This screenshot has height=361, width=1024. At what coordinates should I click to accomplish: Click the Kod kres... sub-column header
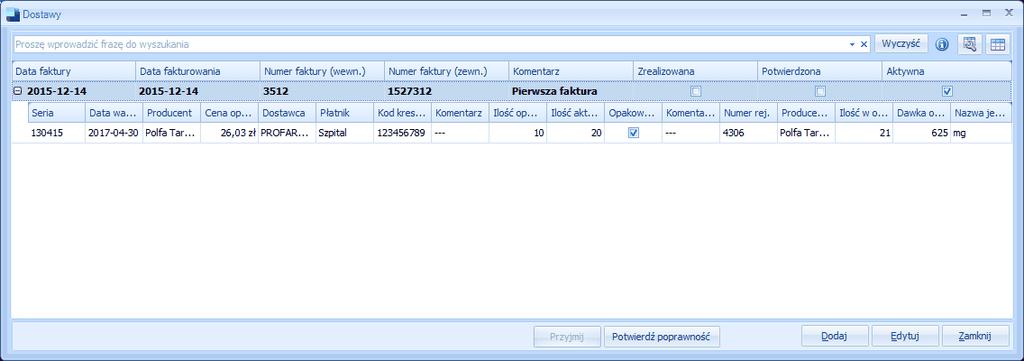coord(402,113)
